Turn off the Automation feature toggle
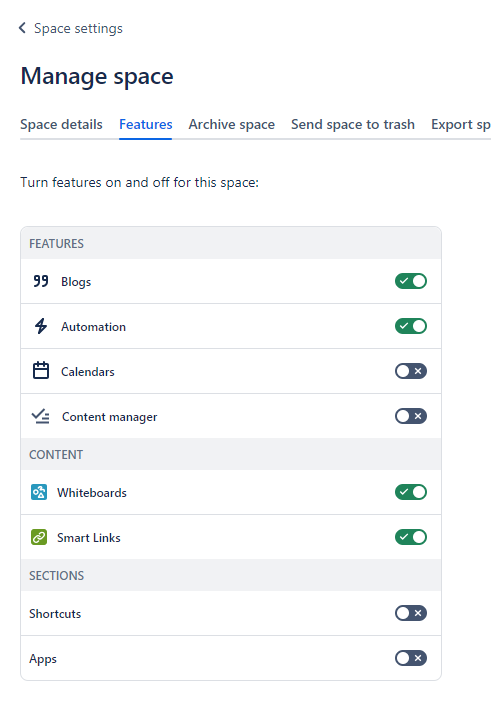Viewport: 491px width, 725px height. tap(411, 326)
